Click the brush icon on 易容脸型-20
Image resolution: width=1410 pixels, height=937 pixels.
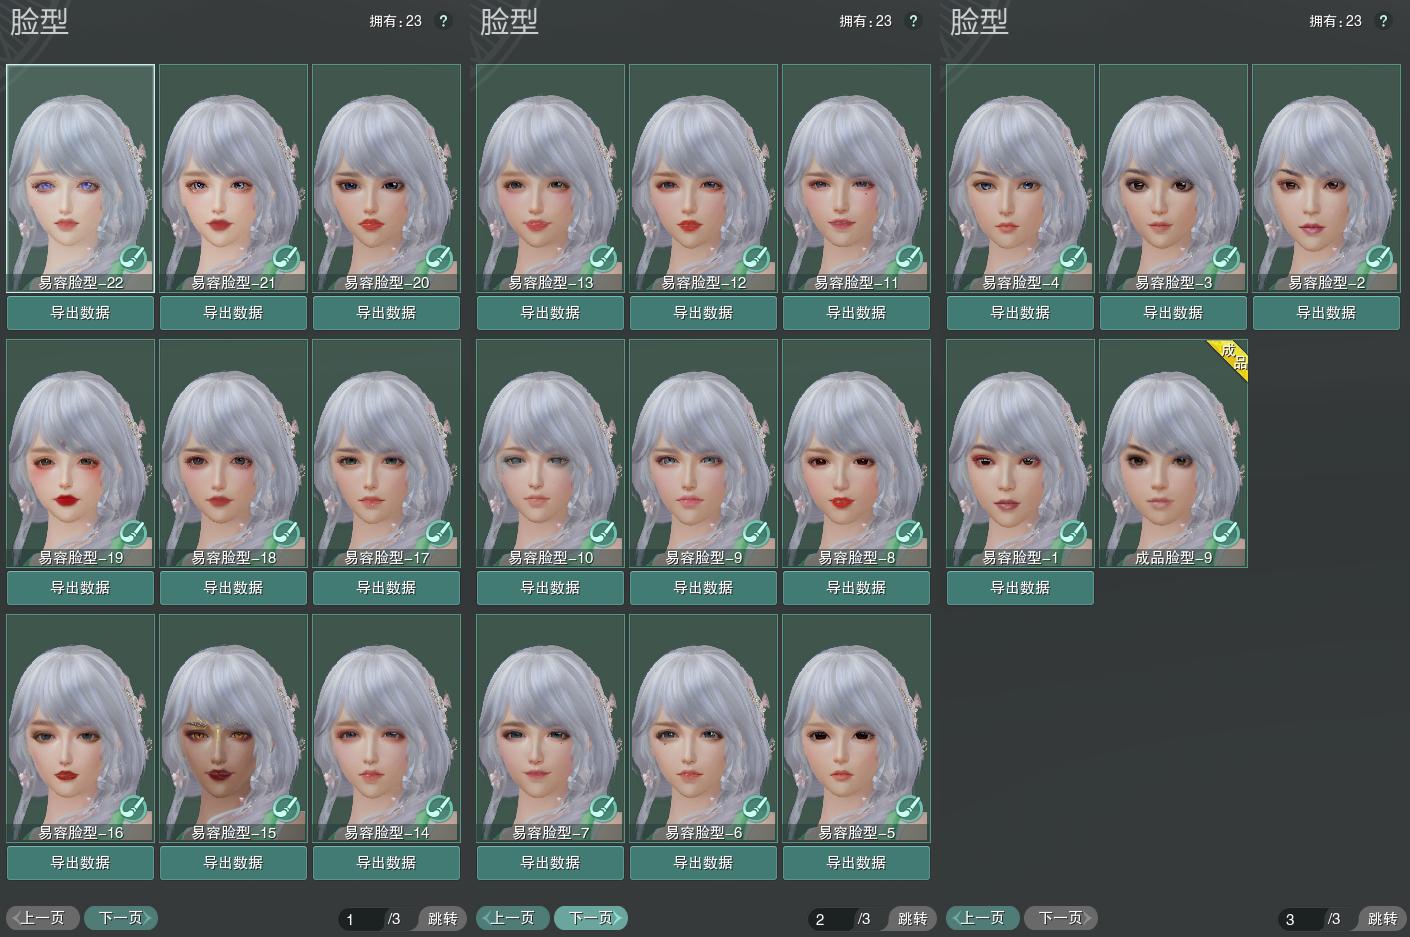pos(439,259)
